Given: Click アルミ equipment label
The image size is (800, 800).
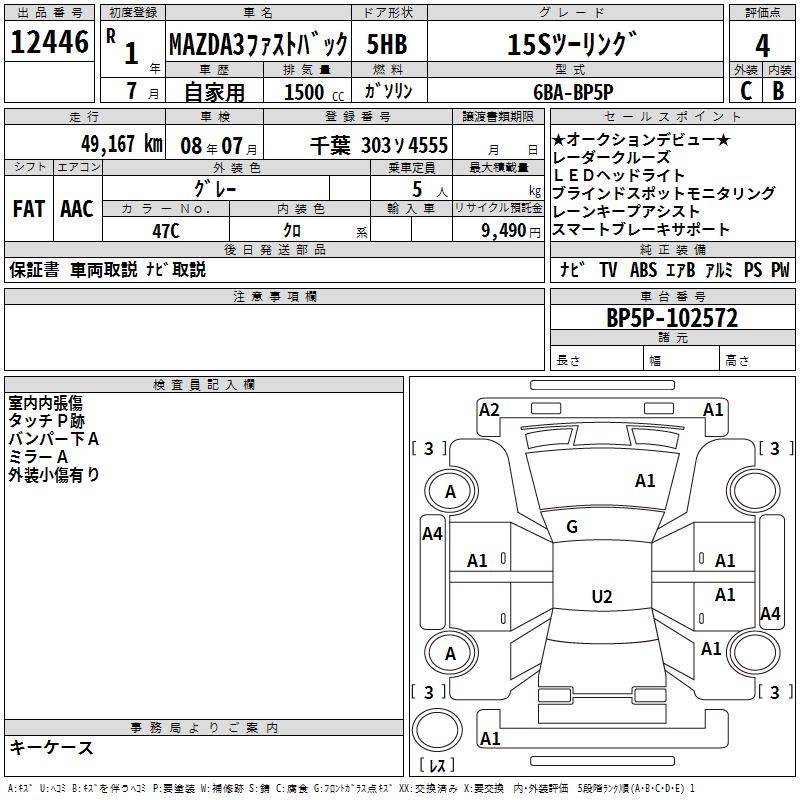Looking at the screenshot, I should 719,269.
